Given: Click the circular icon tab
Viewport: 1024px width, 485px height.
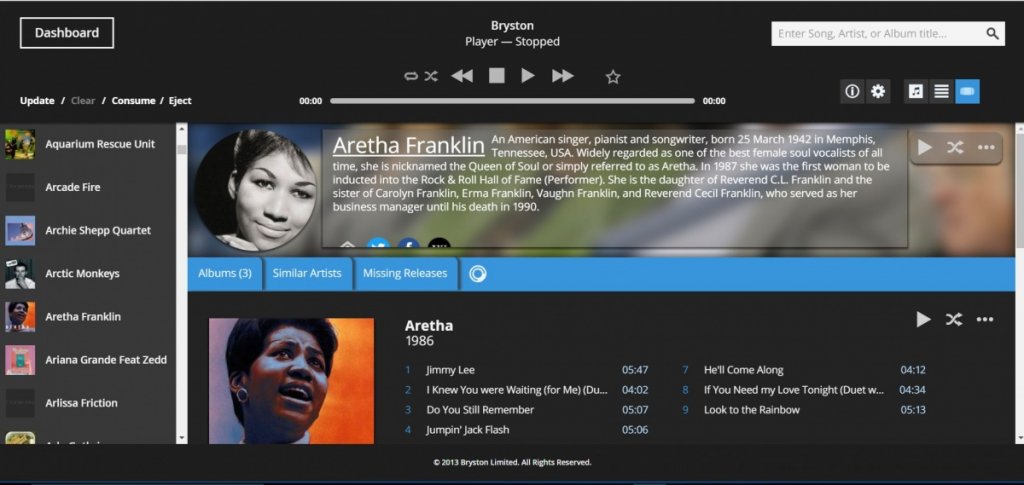Looking at the screenshot, I should (477, 274).
